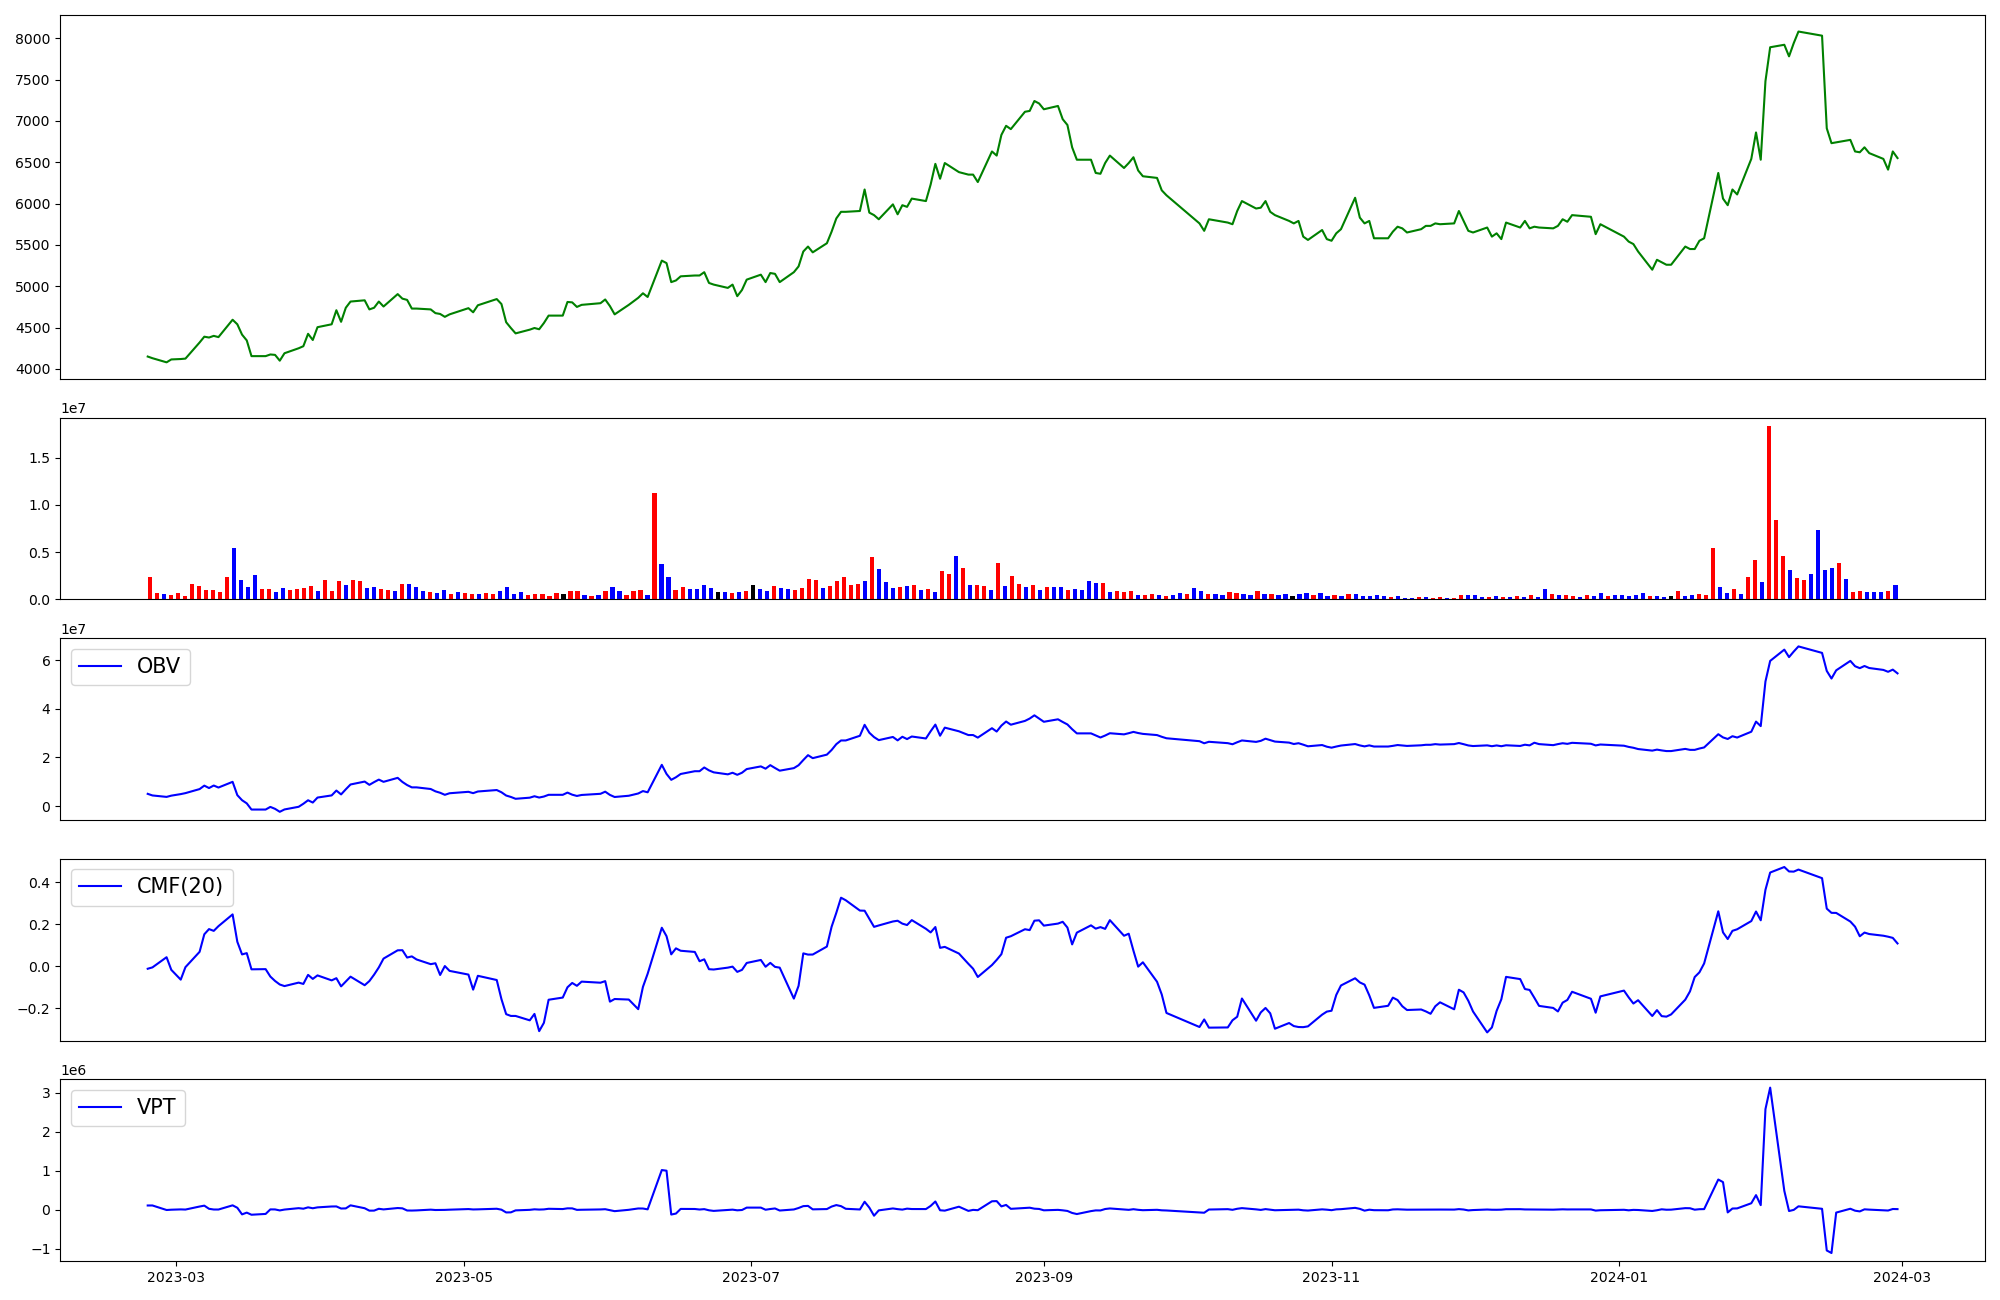The width and height of the screenshot is (2000, 1300).
Task: Click the 2023-11 x-axis date label
Action: [x=1331, y=1276]
